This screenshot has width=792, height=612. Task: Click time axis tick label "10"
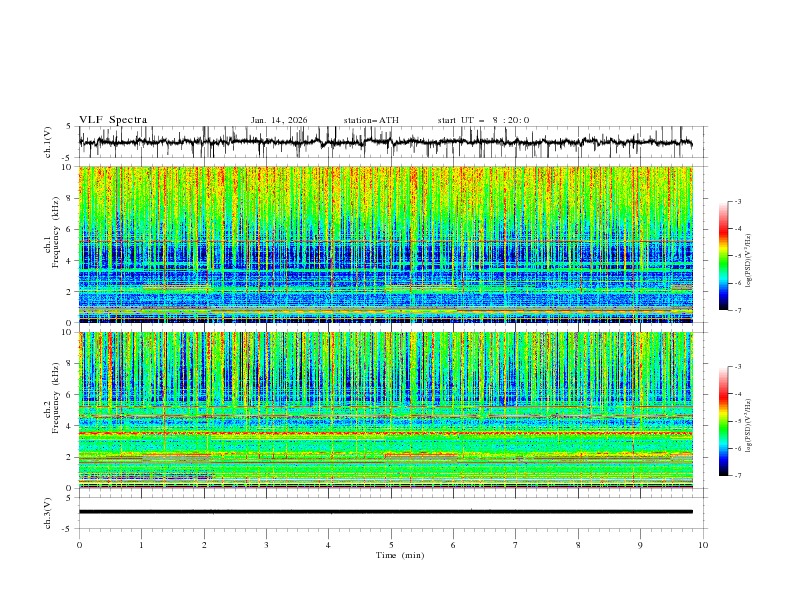point(703,545)
